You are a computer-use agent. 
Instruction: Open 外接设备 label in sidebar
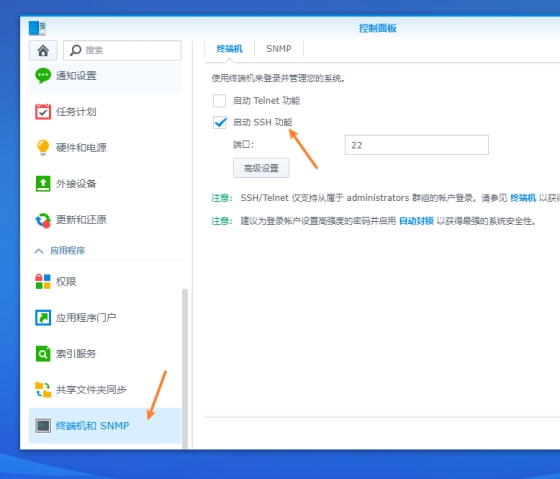[x=76, y=184]
